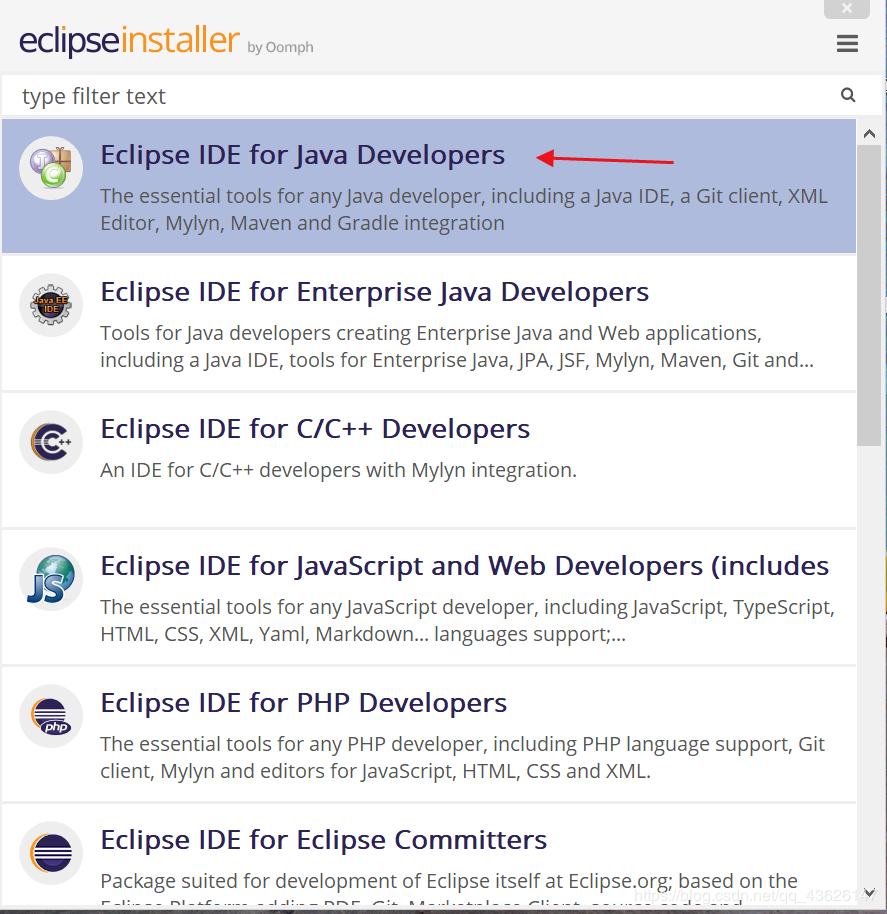Click description 'The essential tools for any JavaScript developer'
This screenshot has width=887, height=914.
(x=467, y=620)
